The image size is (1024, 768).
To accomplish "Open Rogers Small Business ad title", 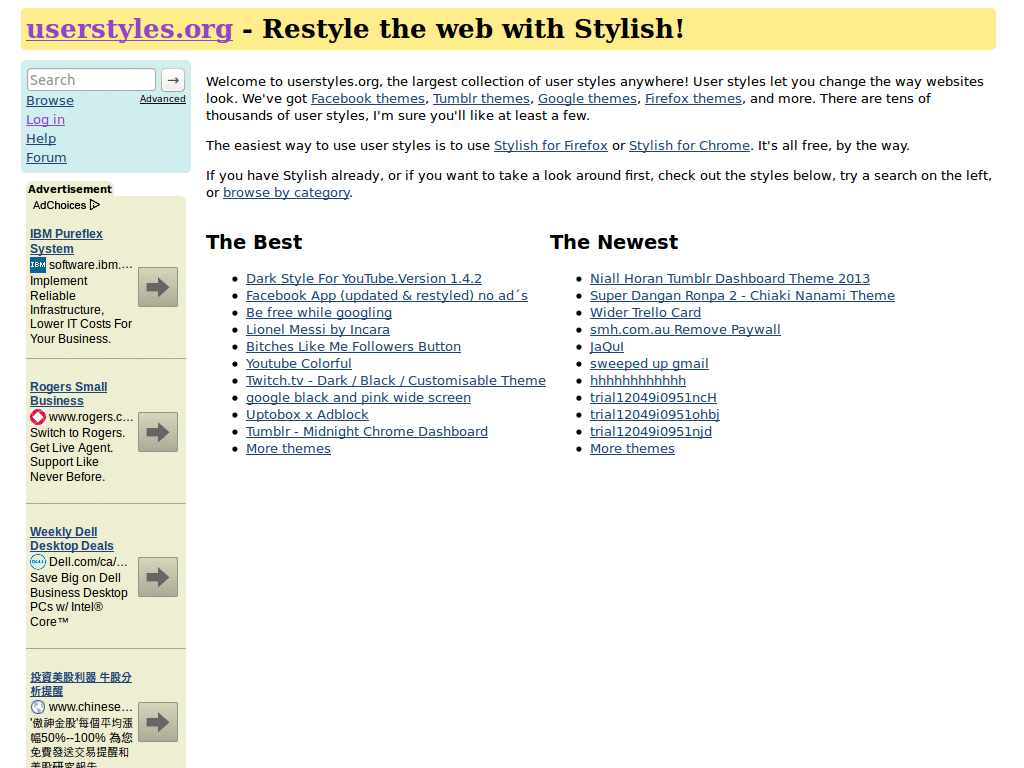I will pos(69,394).
